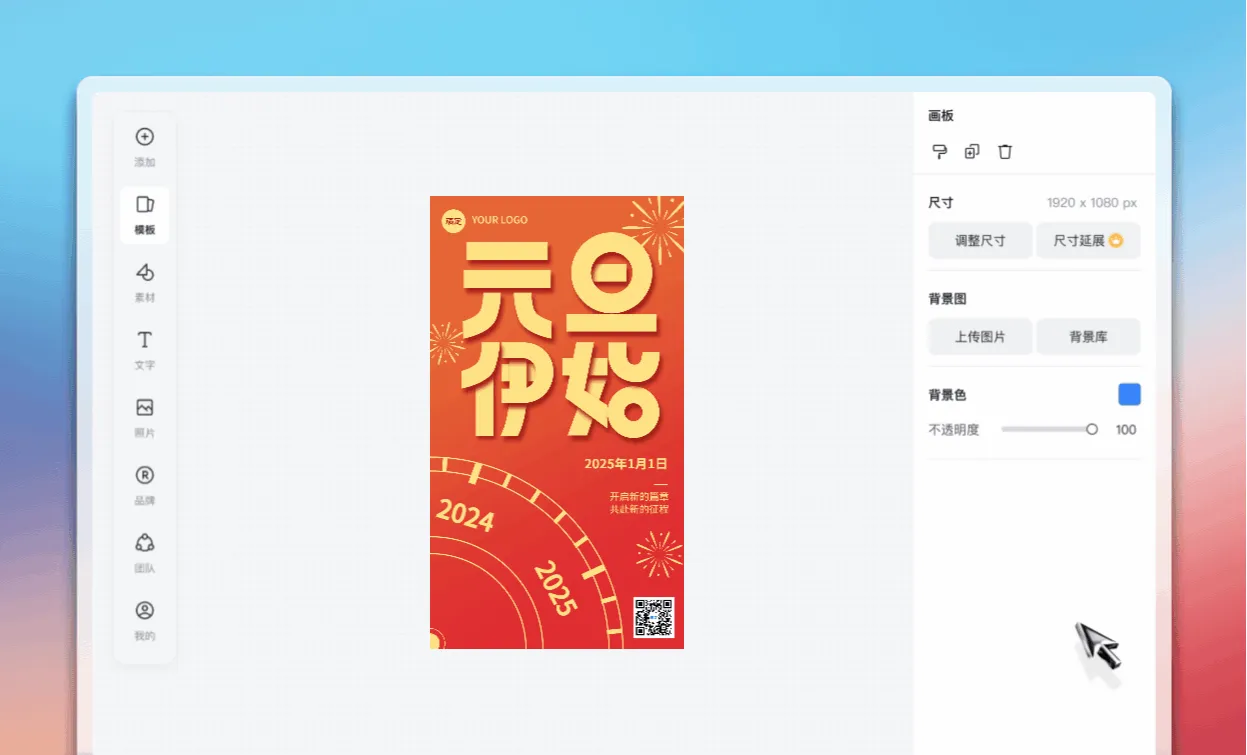Viewport: 1247px width, 755px height.
Task: Select the firework graphic near the QR code
Action: (660, 554)
